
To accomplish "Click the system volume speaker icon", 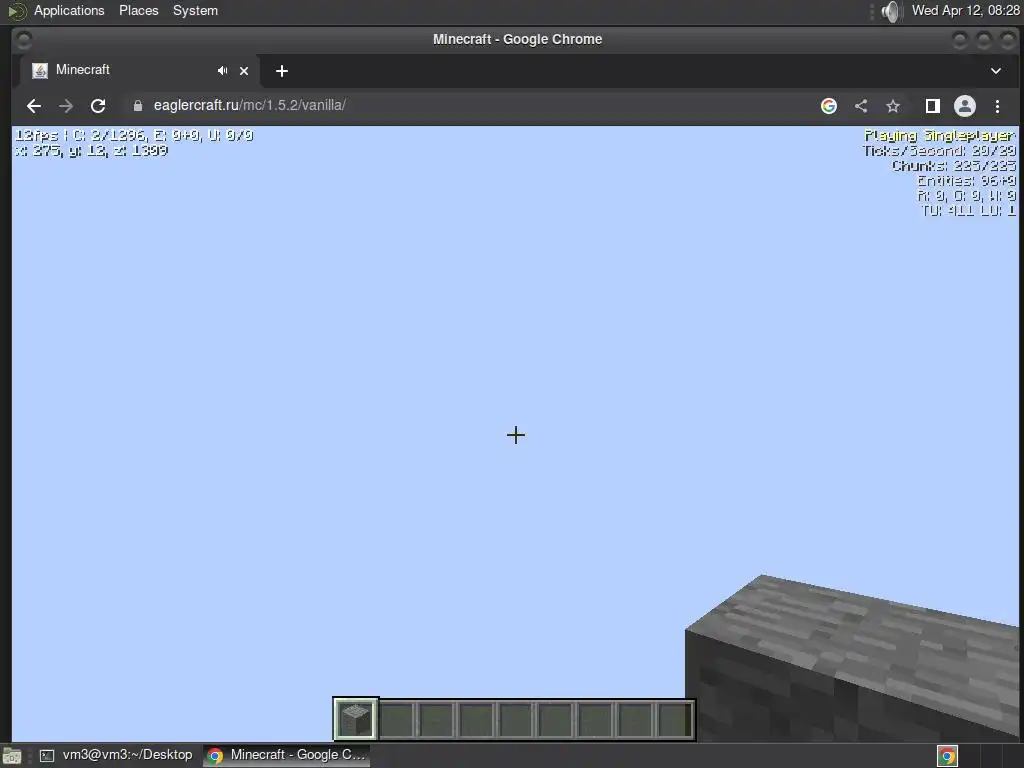I will tap(891, 11).
